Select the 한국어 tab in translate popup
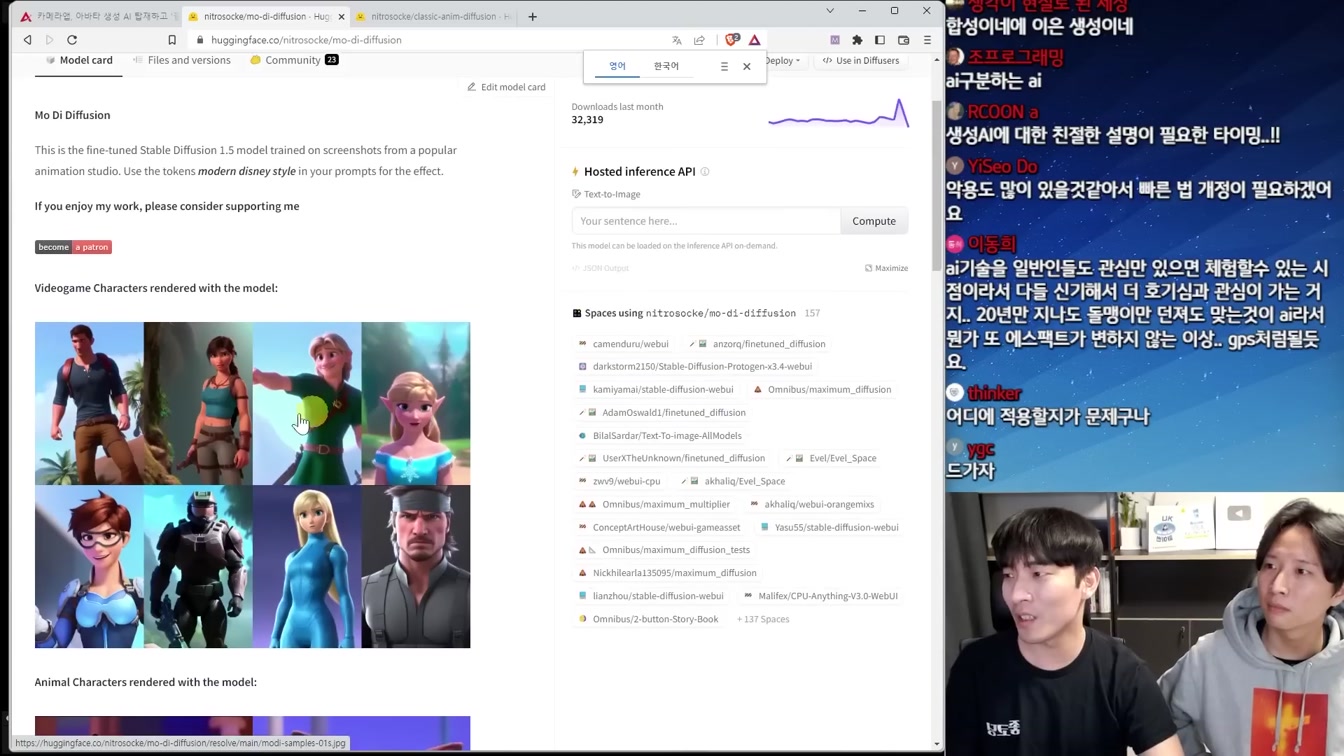The image size is (1344, 756). 666,66
